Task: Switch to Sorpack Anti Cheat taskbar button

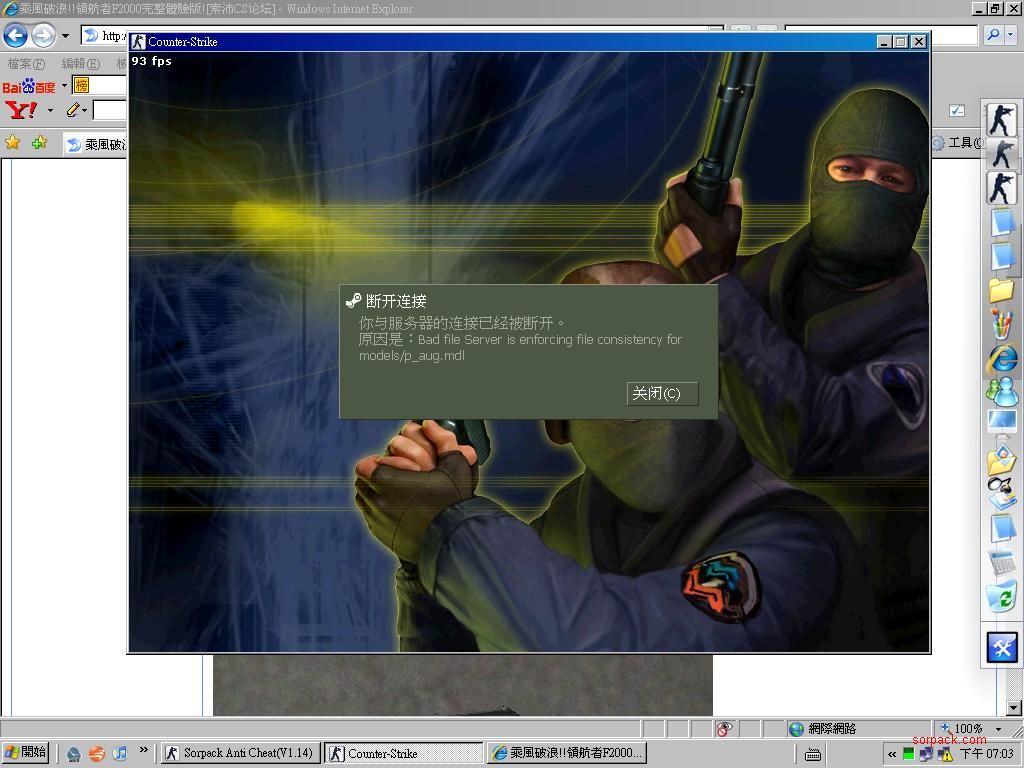Action: pos(239,753)
